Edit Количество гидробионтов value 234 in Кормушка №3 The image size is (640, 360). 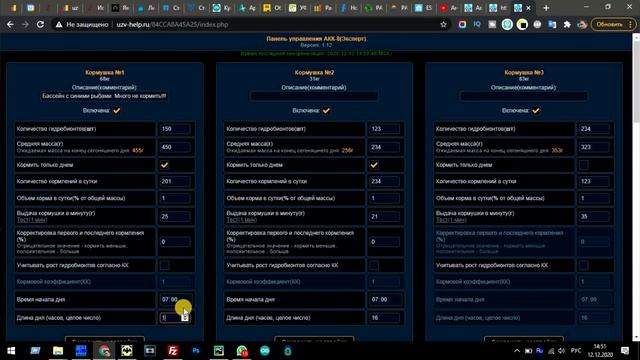click(594, 129)
